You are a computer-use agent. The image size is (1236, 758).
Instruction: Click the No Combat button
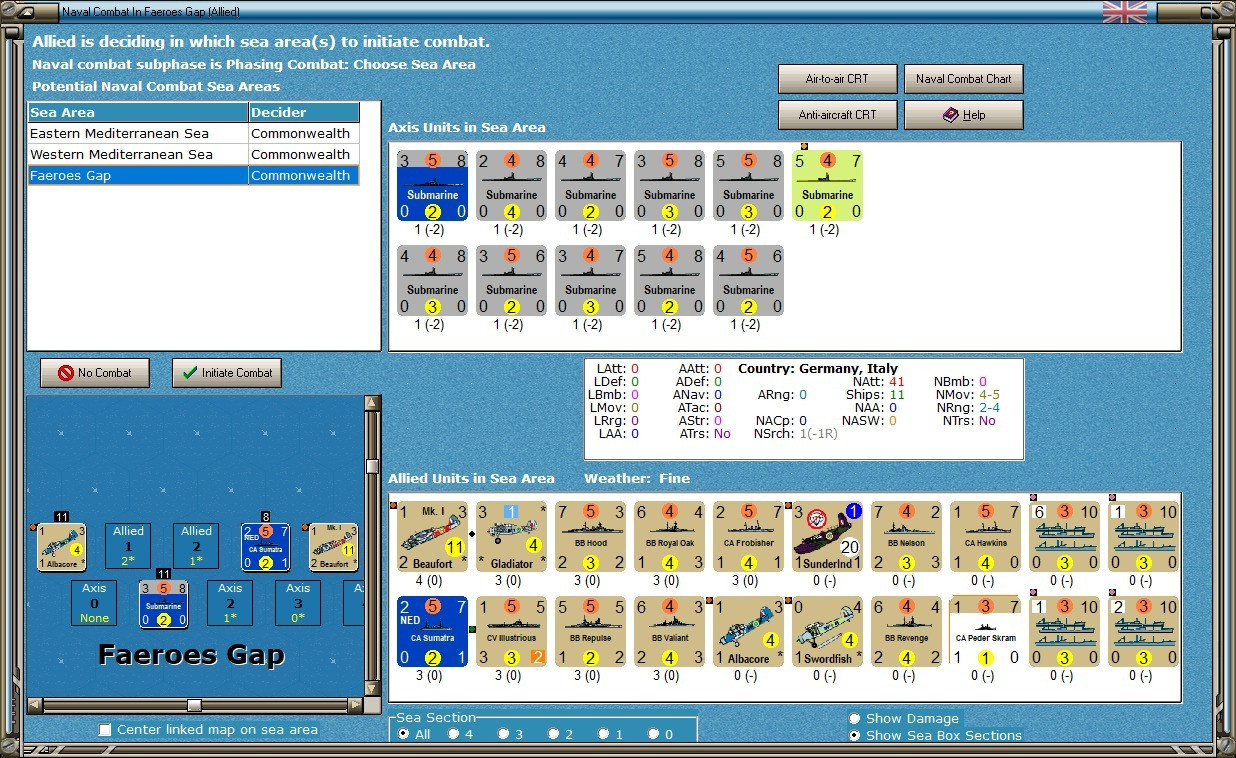[x=95, y=373]
